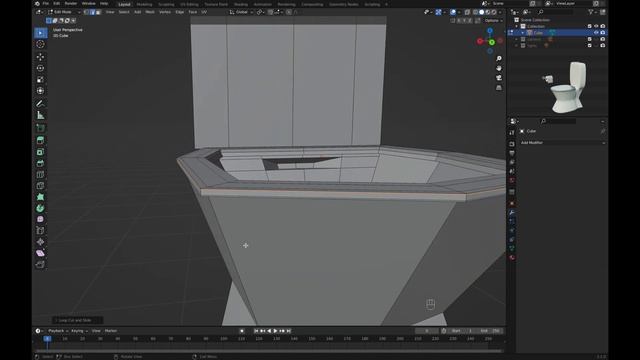Open the Vertex menu in viewport header

coord(165,12)
